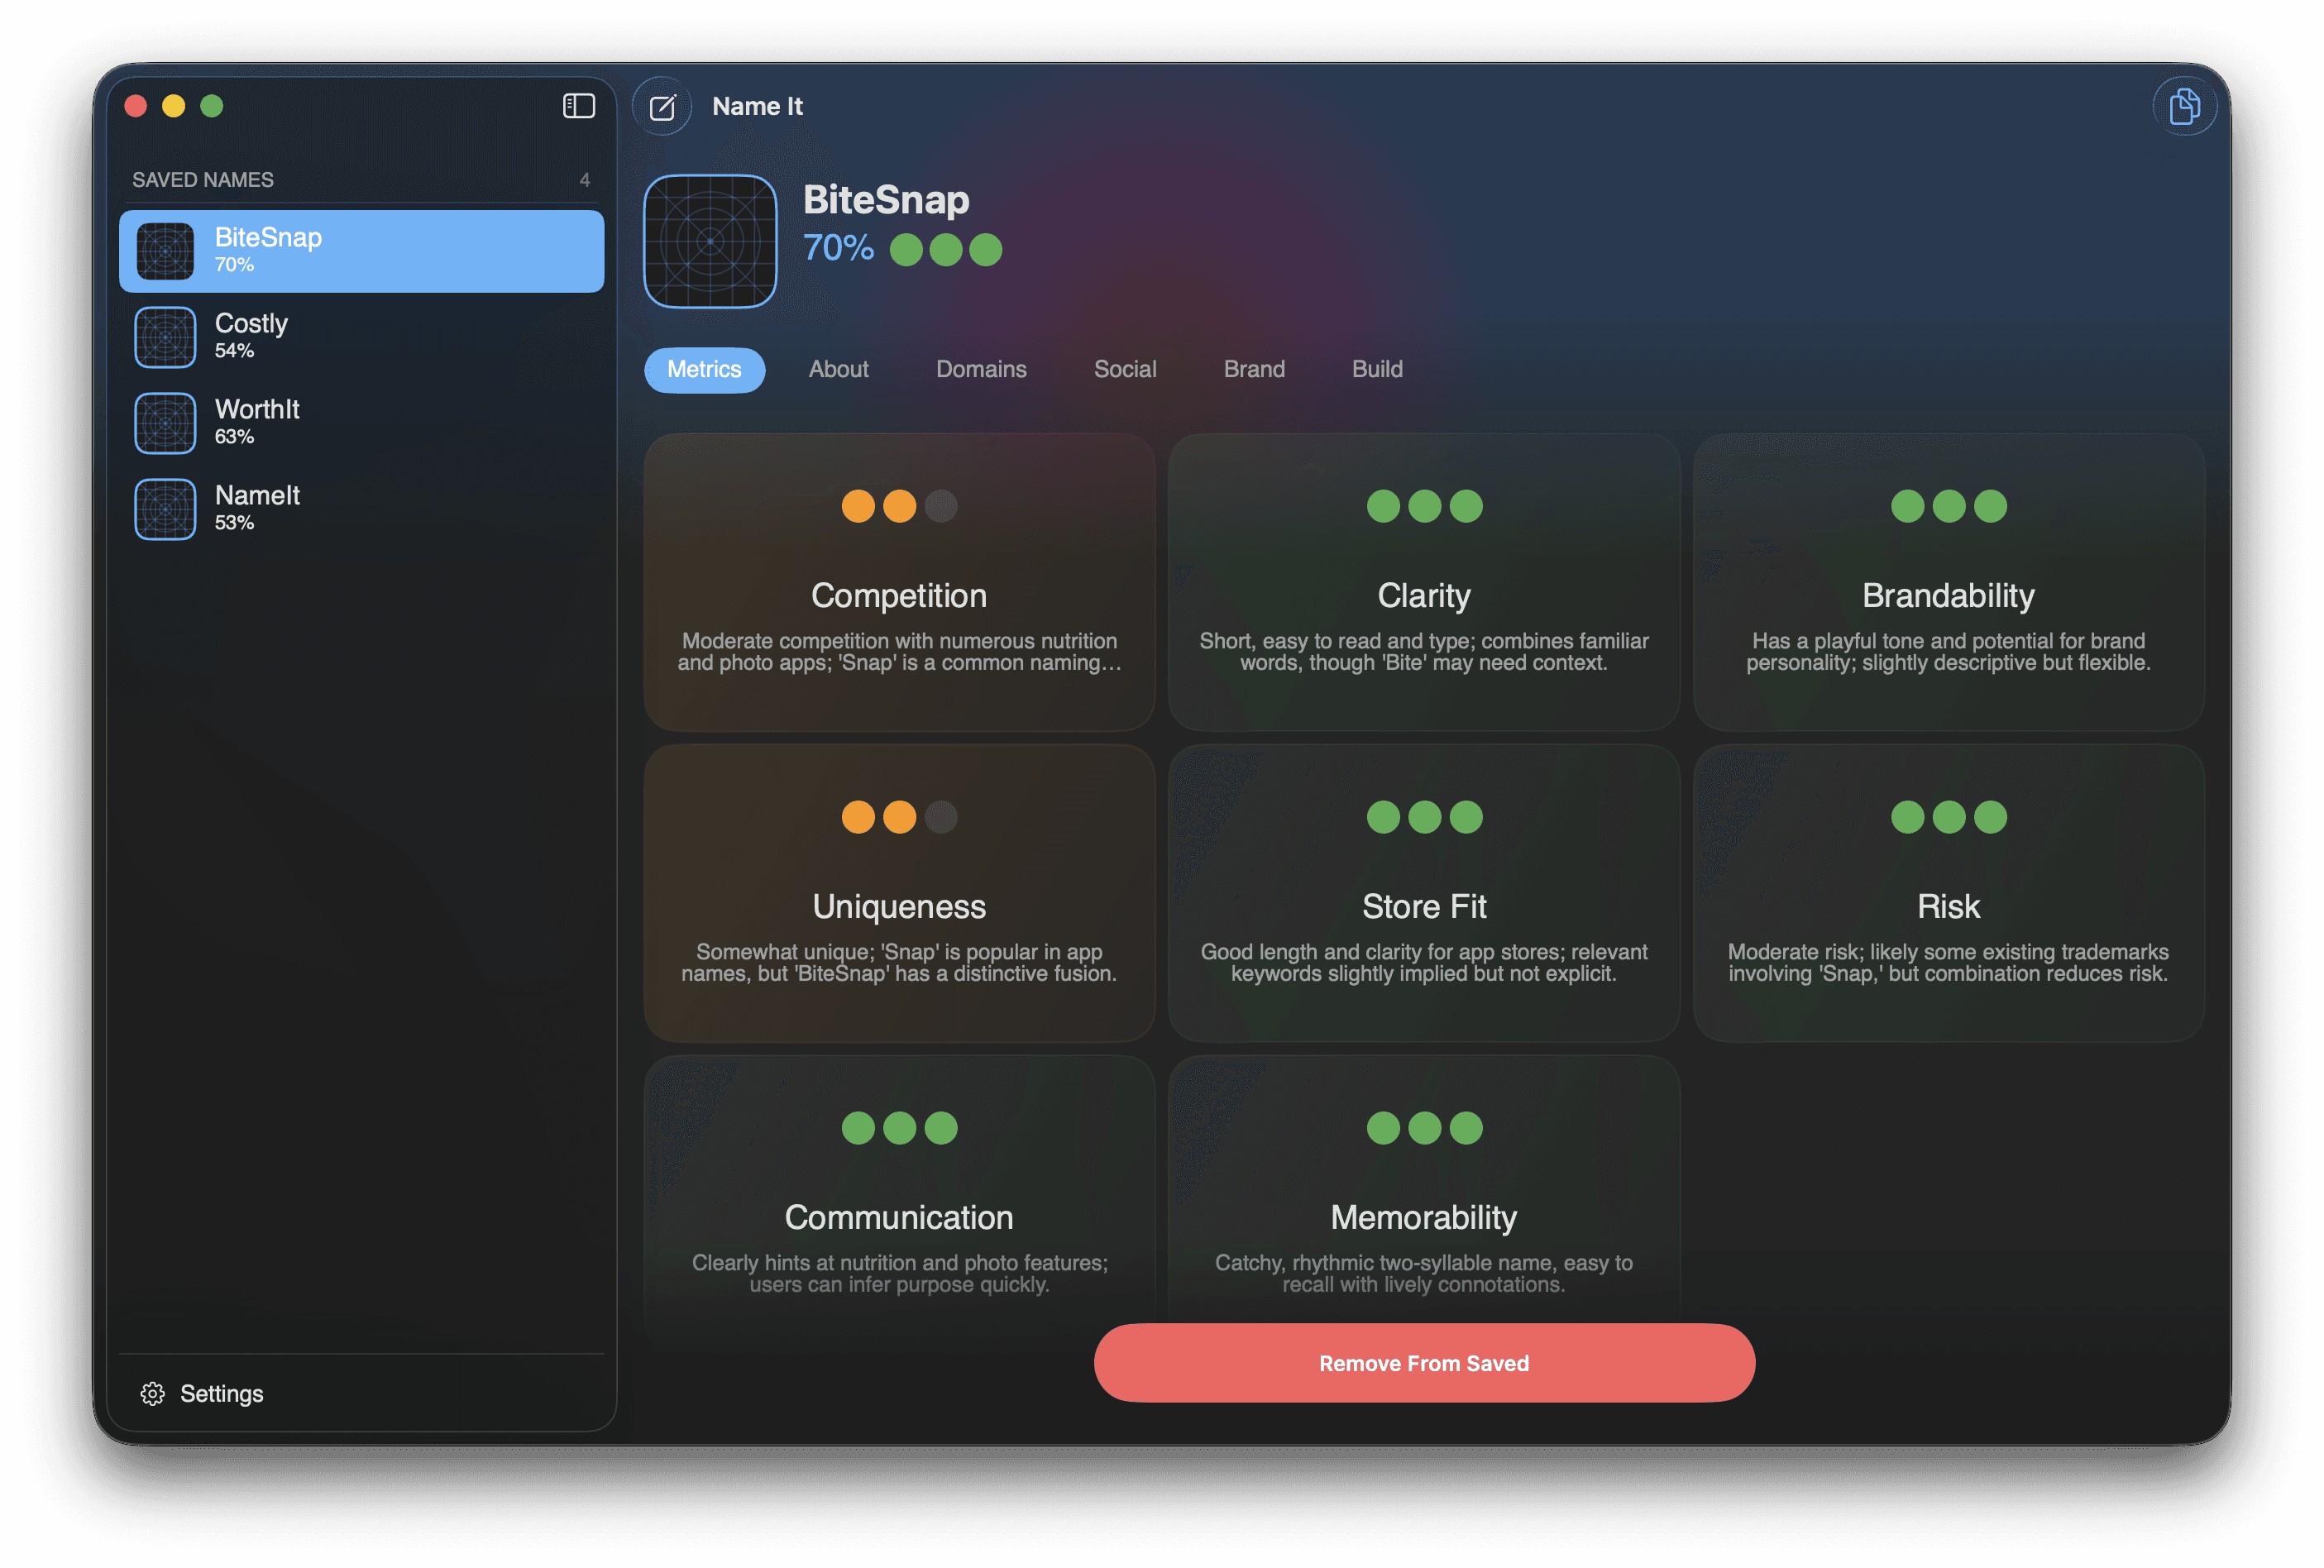Click the Competition metric card
Viewport: 2324px width, 1568px height.
tap(898, 582)
